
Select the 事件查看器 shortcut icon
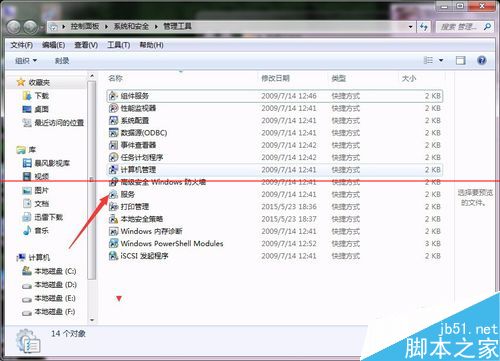114,145
